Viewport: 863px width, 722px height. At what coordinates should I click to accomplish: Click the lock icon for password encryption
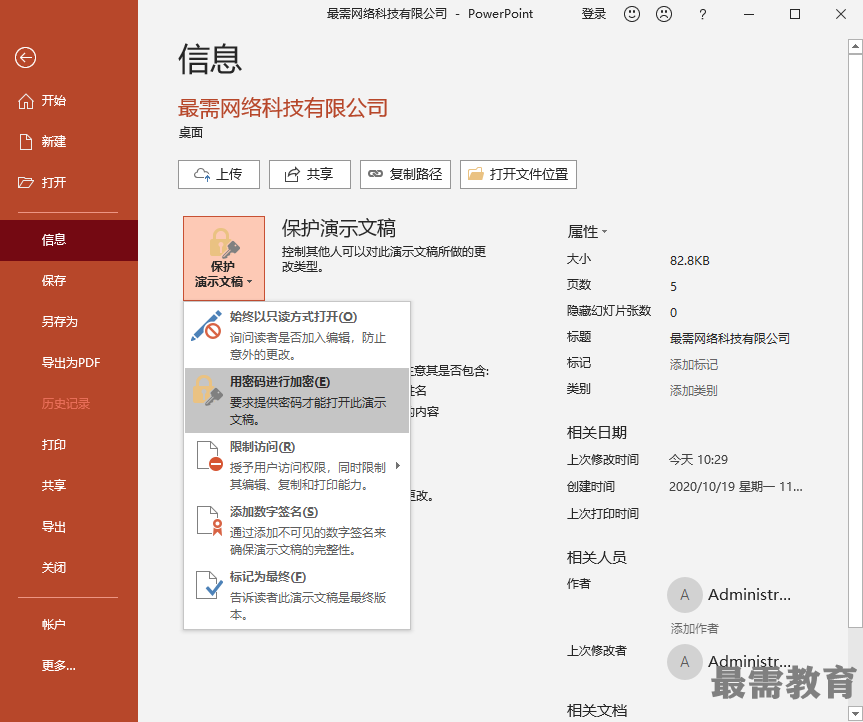(207, 391)
